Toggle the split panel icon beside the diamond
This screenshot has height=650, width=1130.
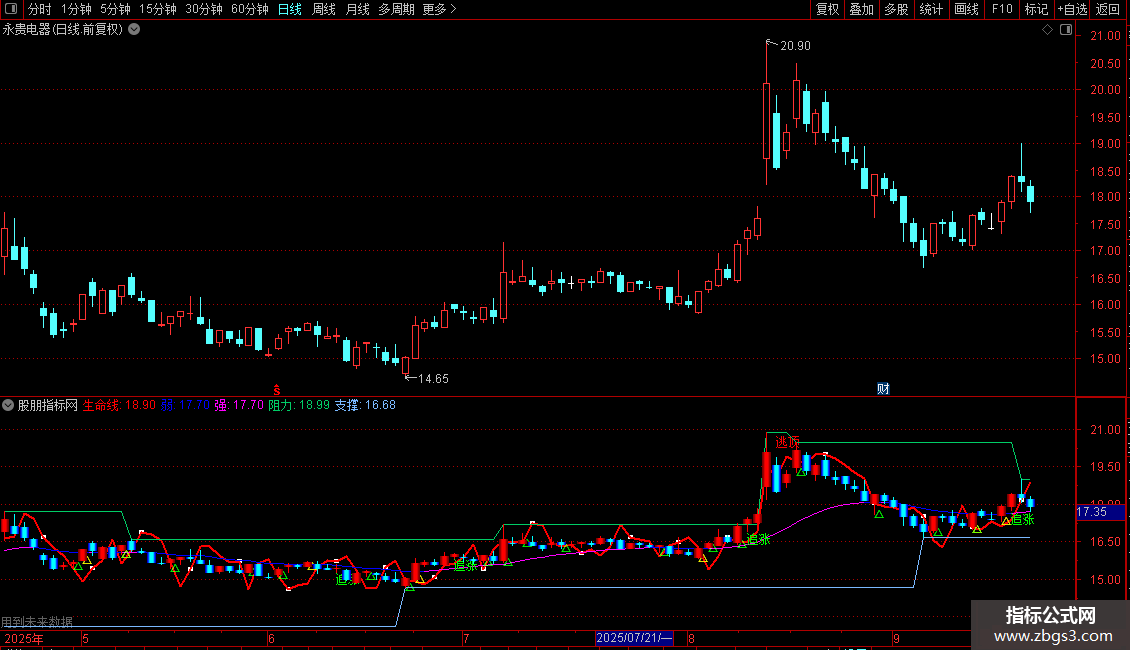(1066, 30)
